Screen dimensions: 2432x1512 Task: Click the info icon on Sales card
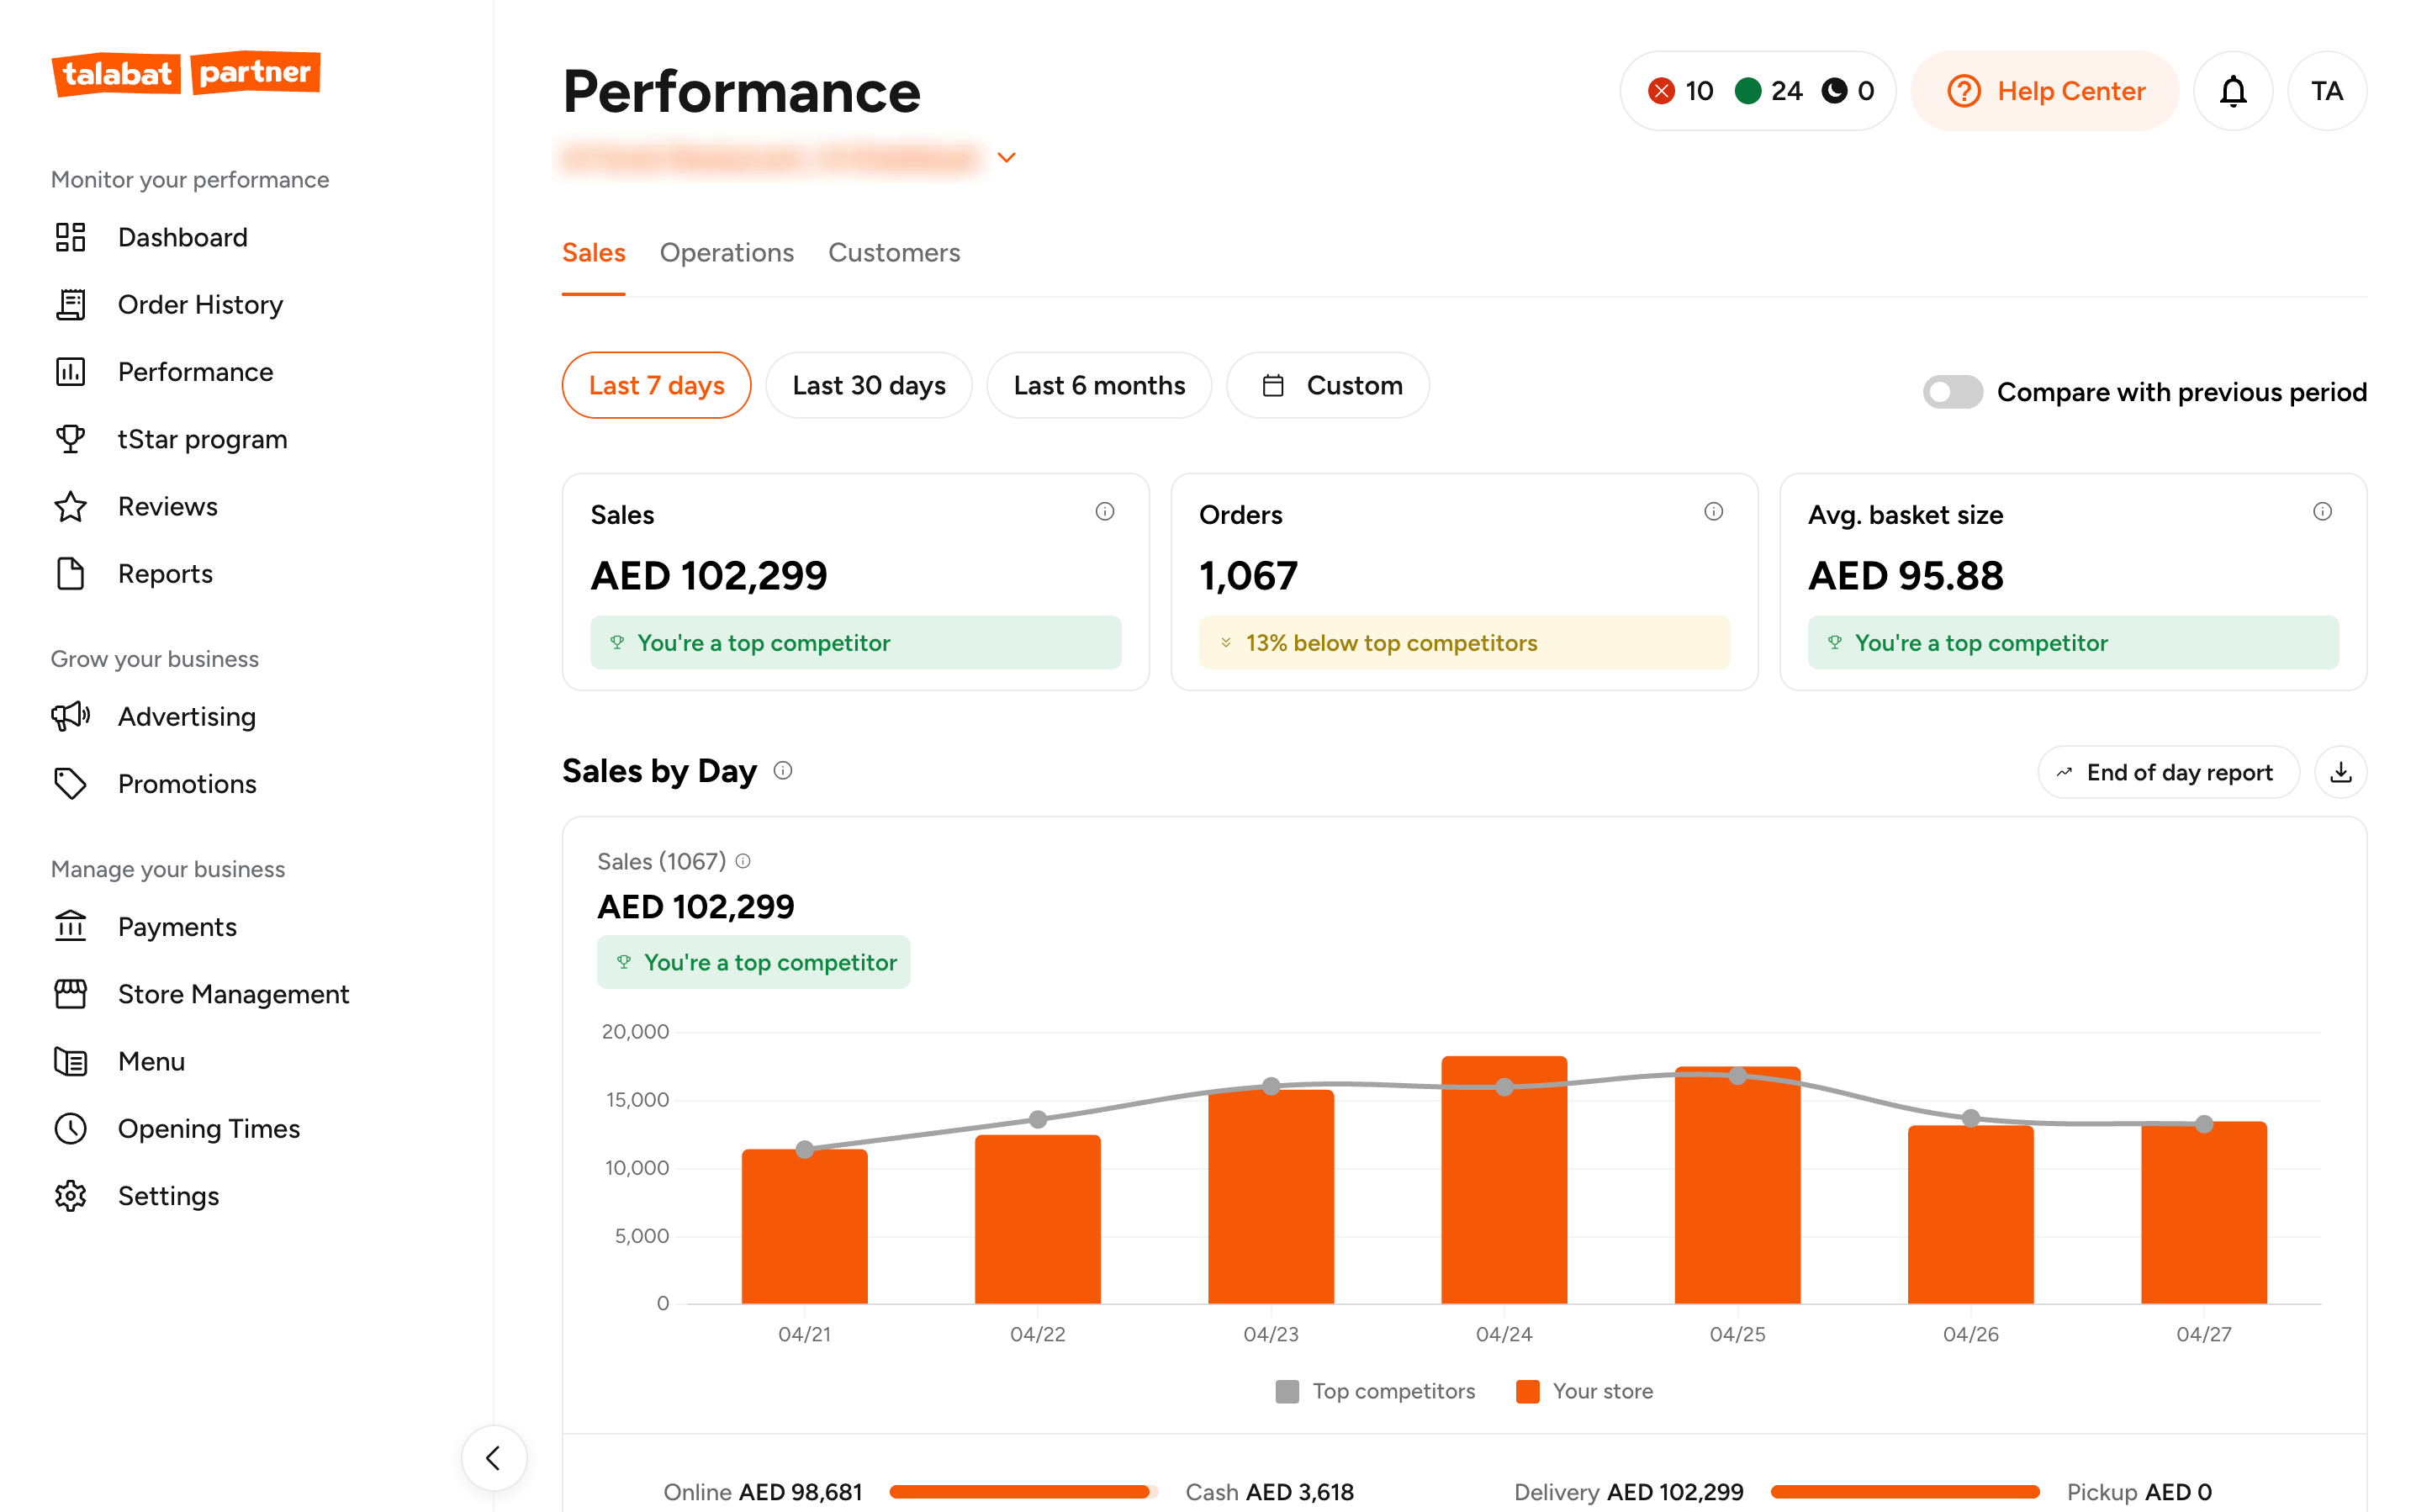[1105, 512]
